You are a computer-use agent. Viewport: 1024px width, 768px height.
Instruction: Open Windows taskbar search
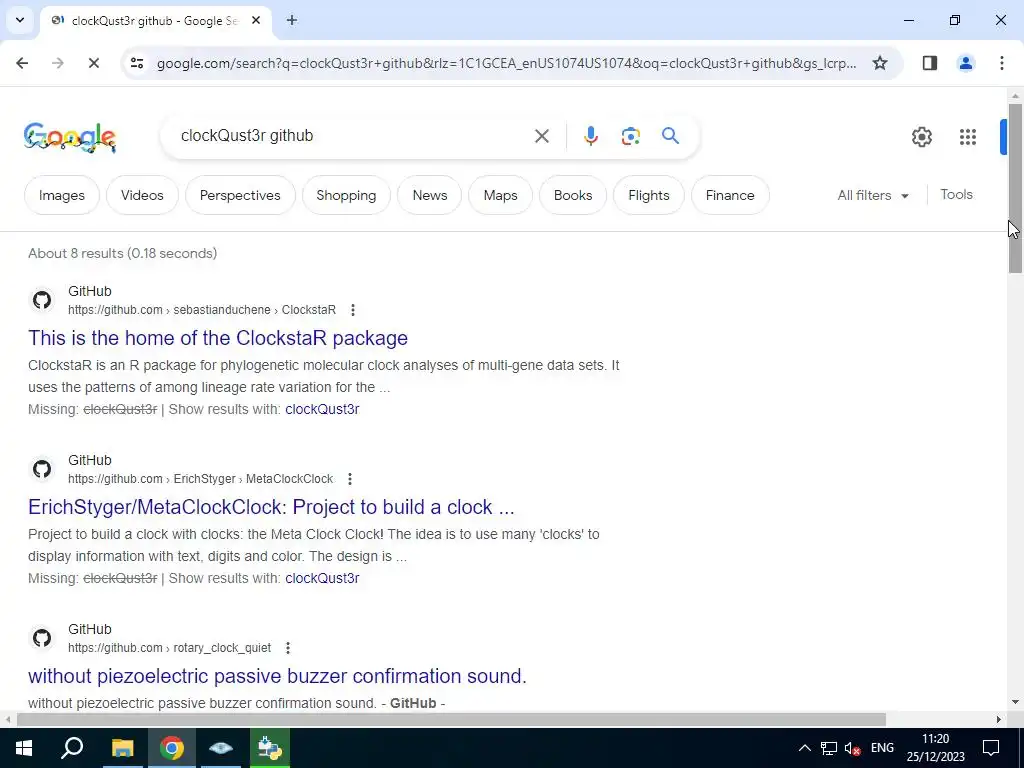(x=72, y=748)
